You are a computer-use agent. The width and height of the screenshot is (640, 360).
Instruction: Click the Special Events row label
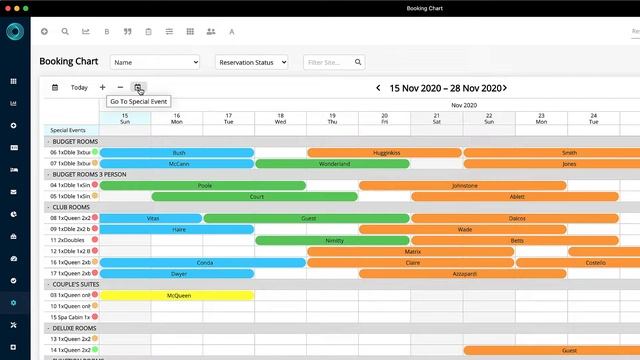click(68, 130)
